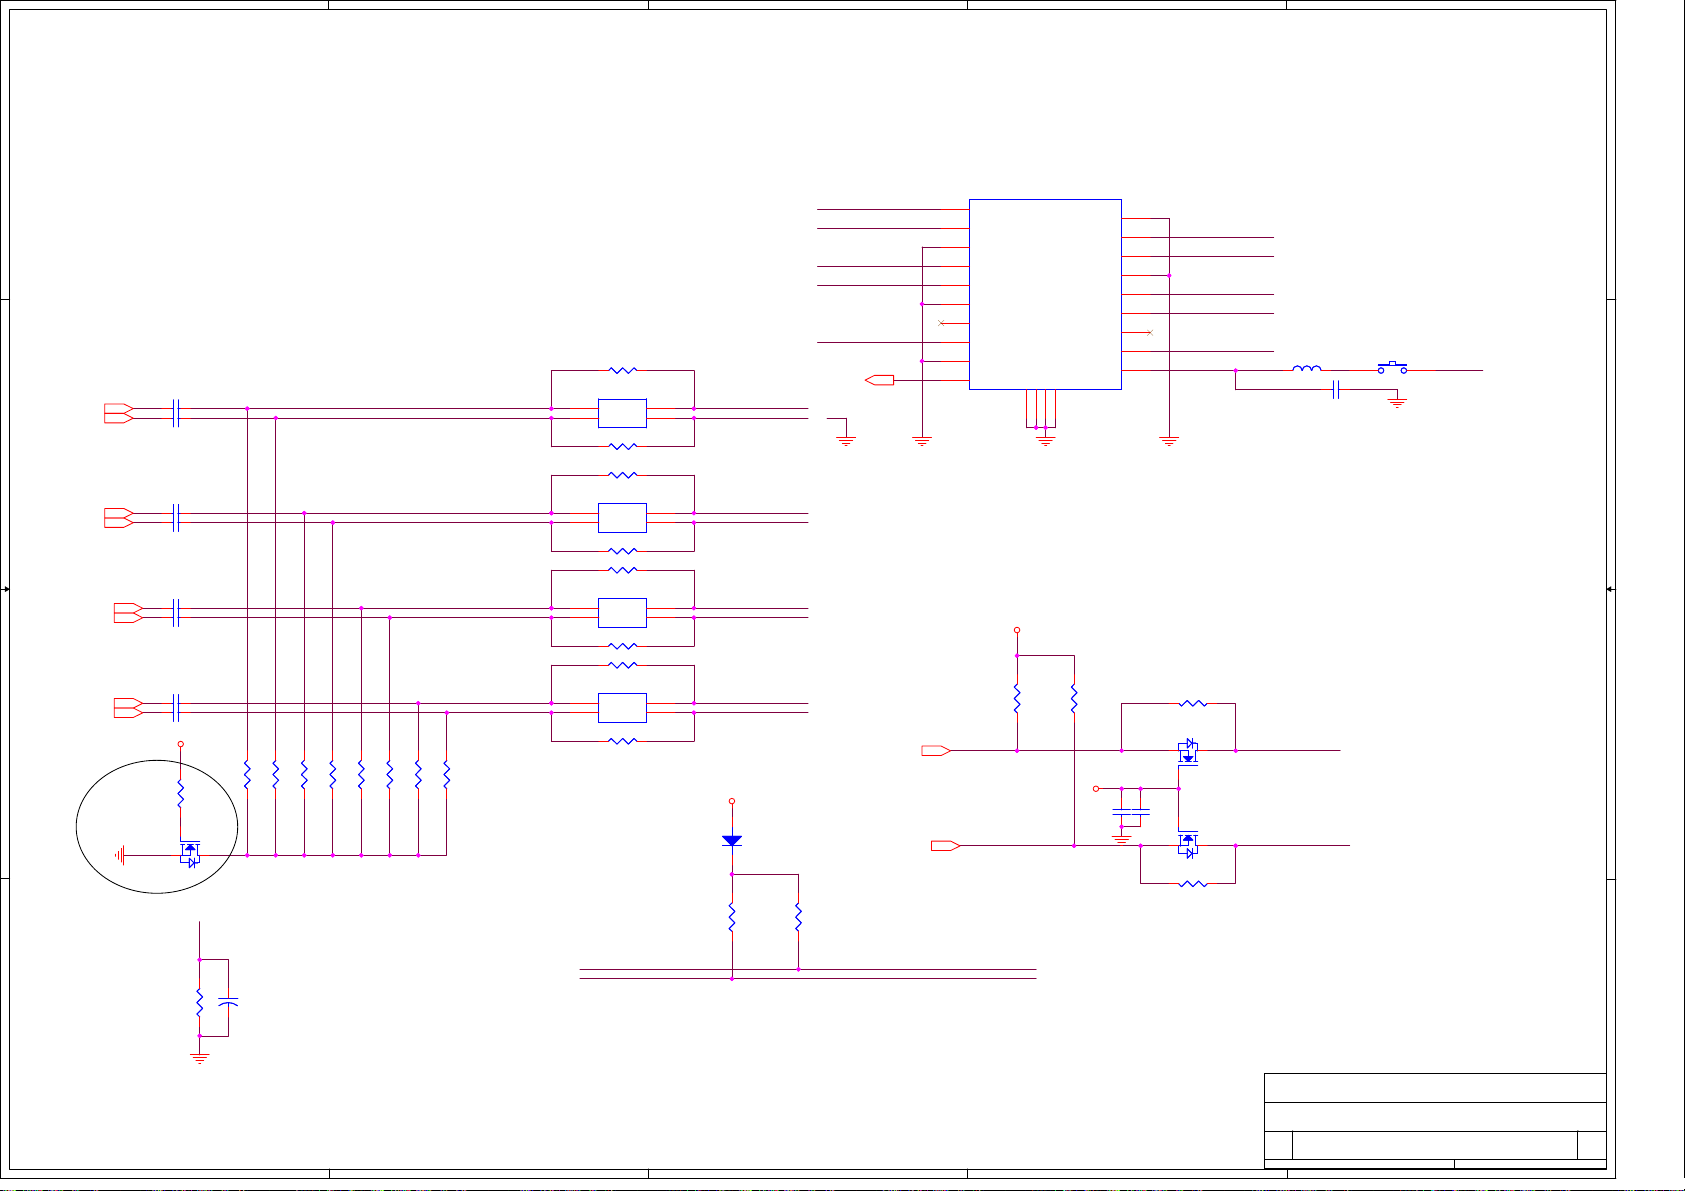Select the power node circle above the pull-up resistors
The image size is (1685, 1191).
[1017, 631]
